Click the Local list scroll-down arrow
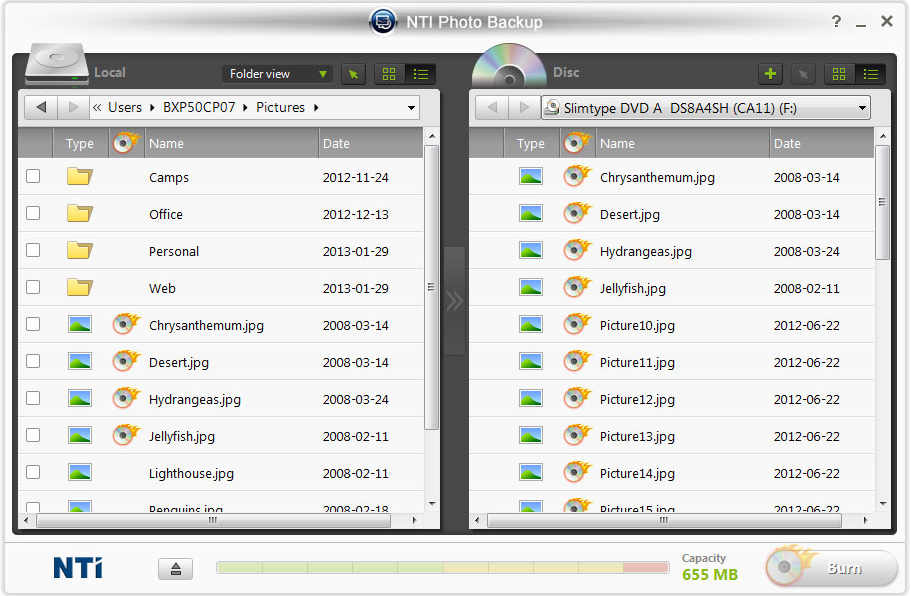 pos(432,504)
